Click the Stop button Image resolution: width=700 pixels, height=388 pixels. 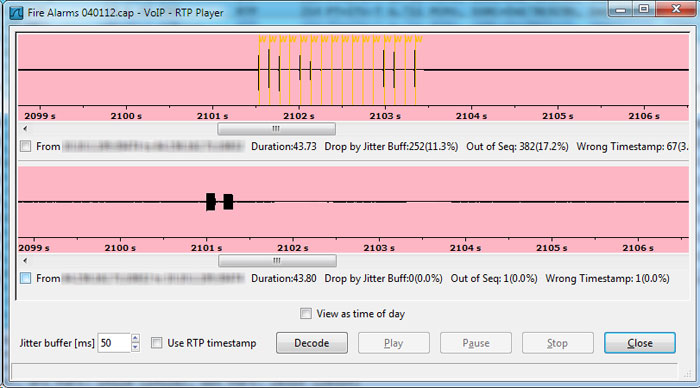coord(558,343)
